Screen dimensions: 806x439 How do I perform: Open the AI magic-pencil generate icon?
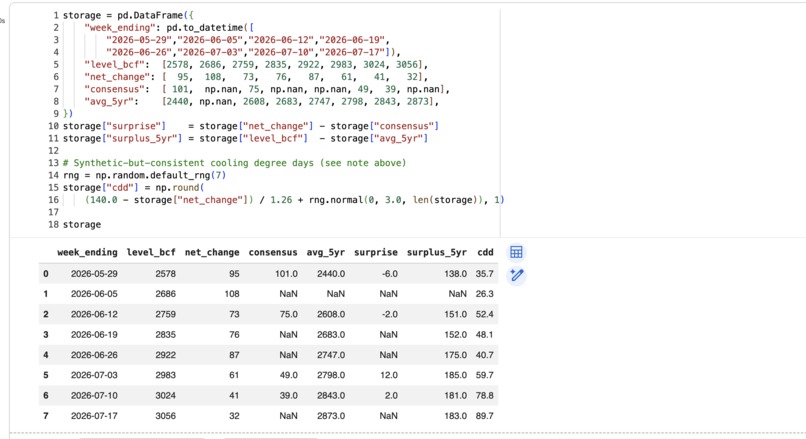(516, 276)
